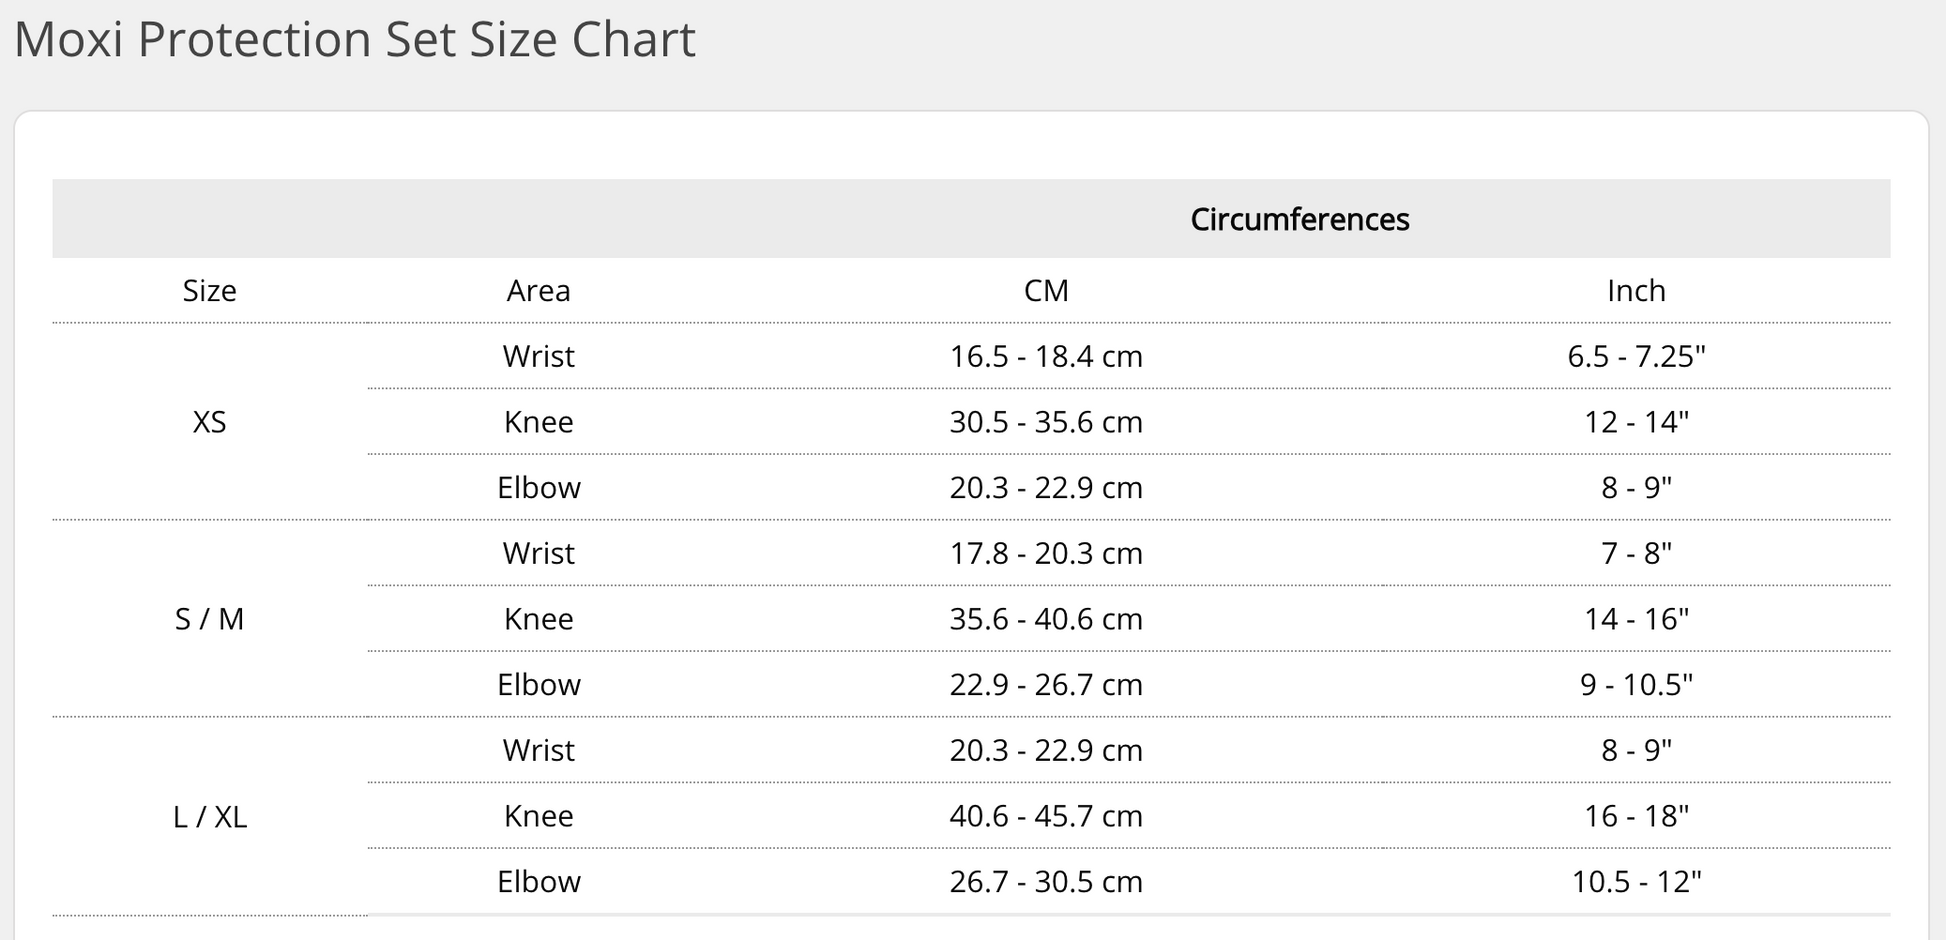Click the 10.5 - 12" inch value
The width and height of the screenshot is (1946, 940).
(1636, 882)
